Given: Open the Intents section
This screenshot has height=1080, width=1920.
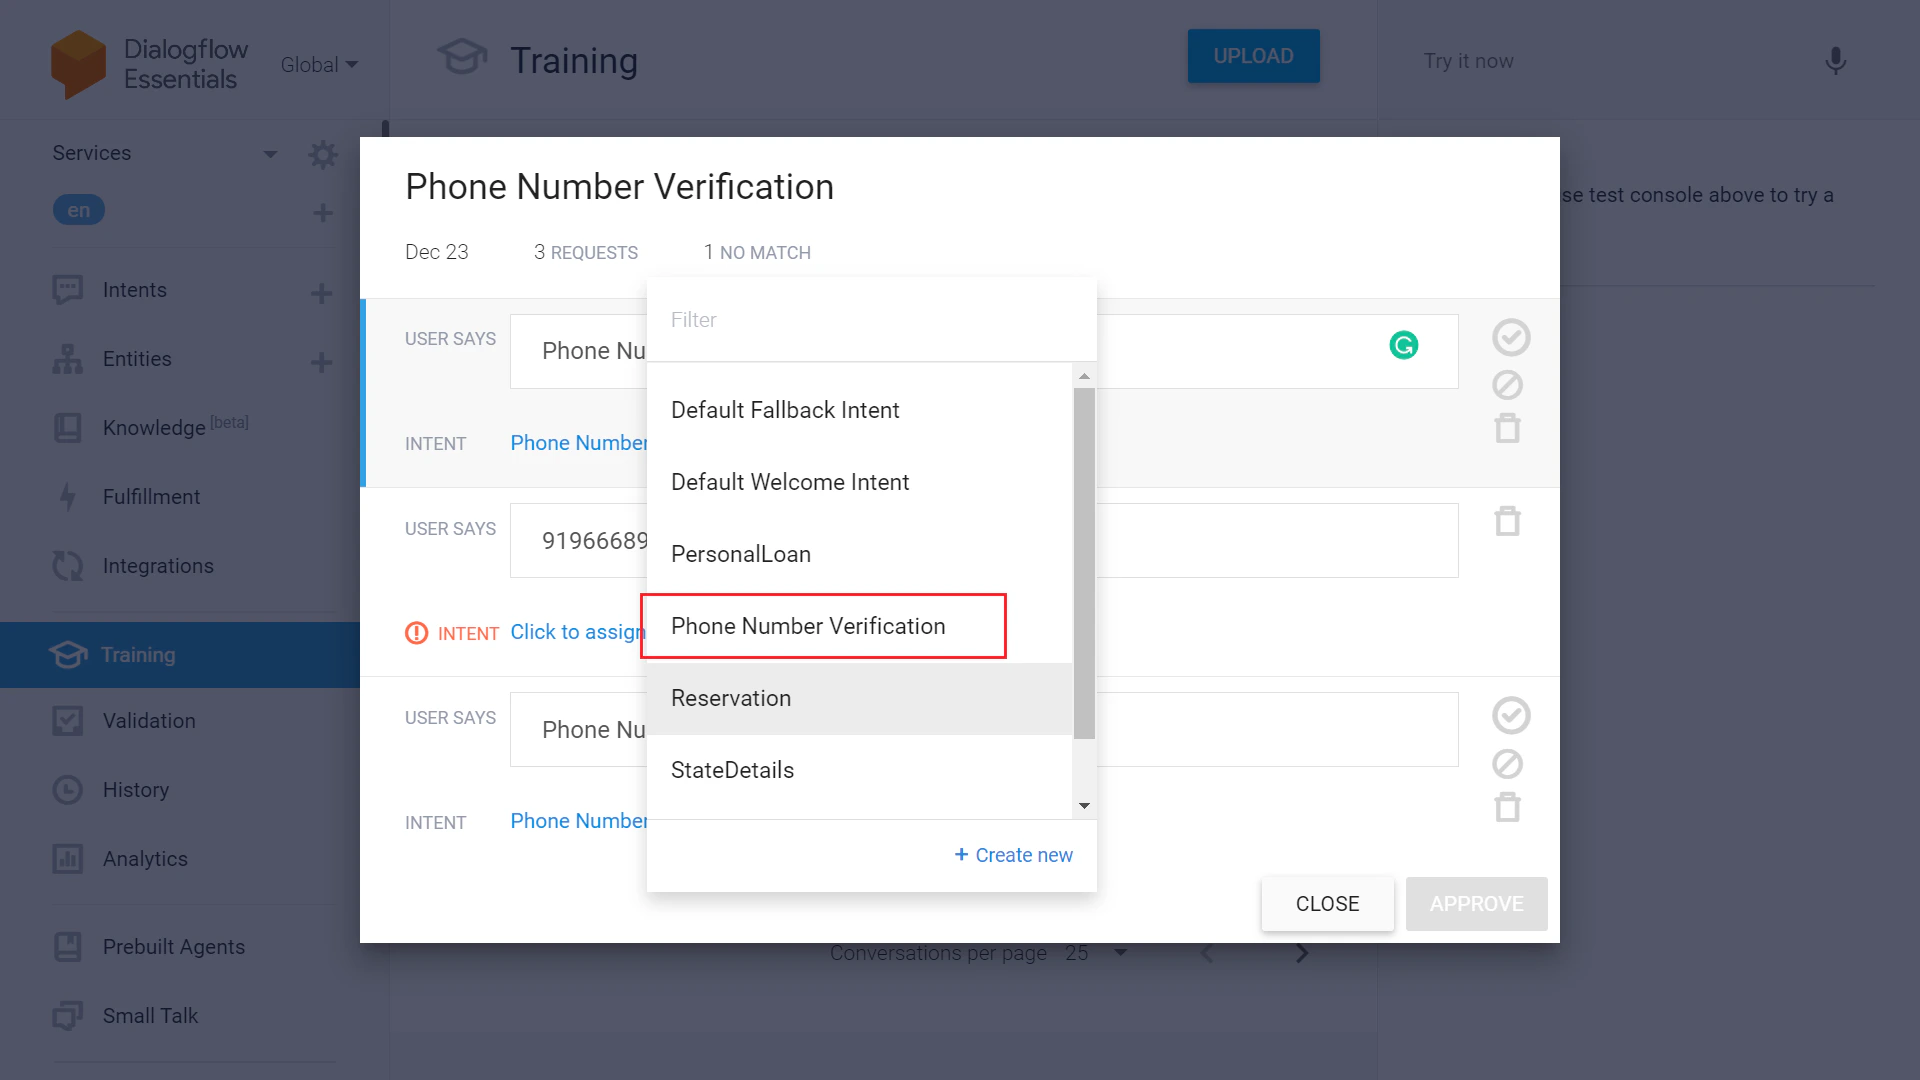Looking at the screenshot, I should [136, 290].
